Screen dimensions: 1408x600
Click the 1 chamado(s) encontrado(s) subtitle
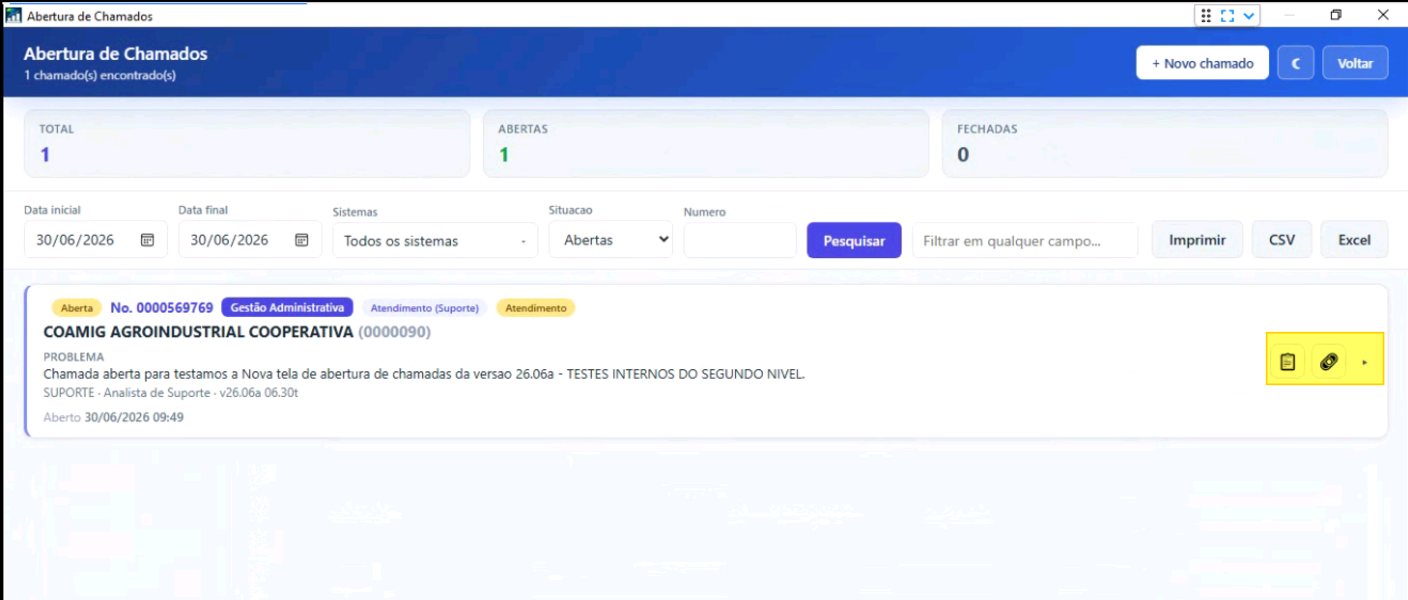[x=100, y=75]
